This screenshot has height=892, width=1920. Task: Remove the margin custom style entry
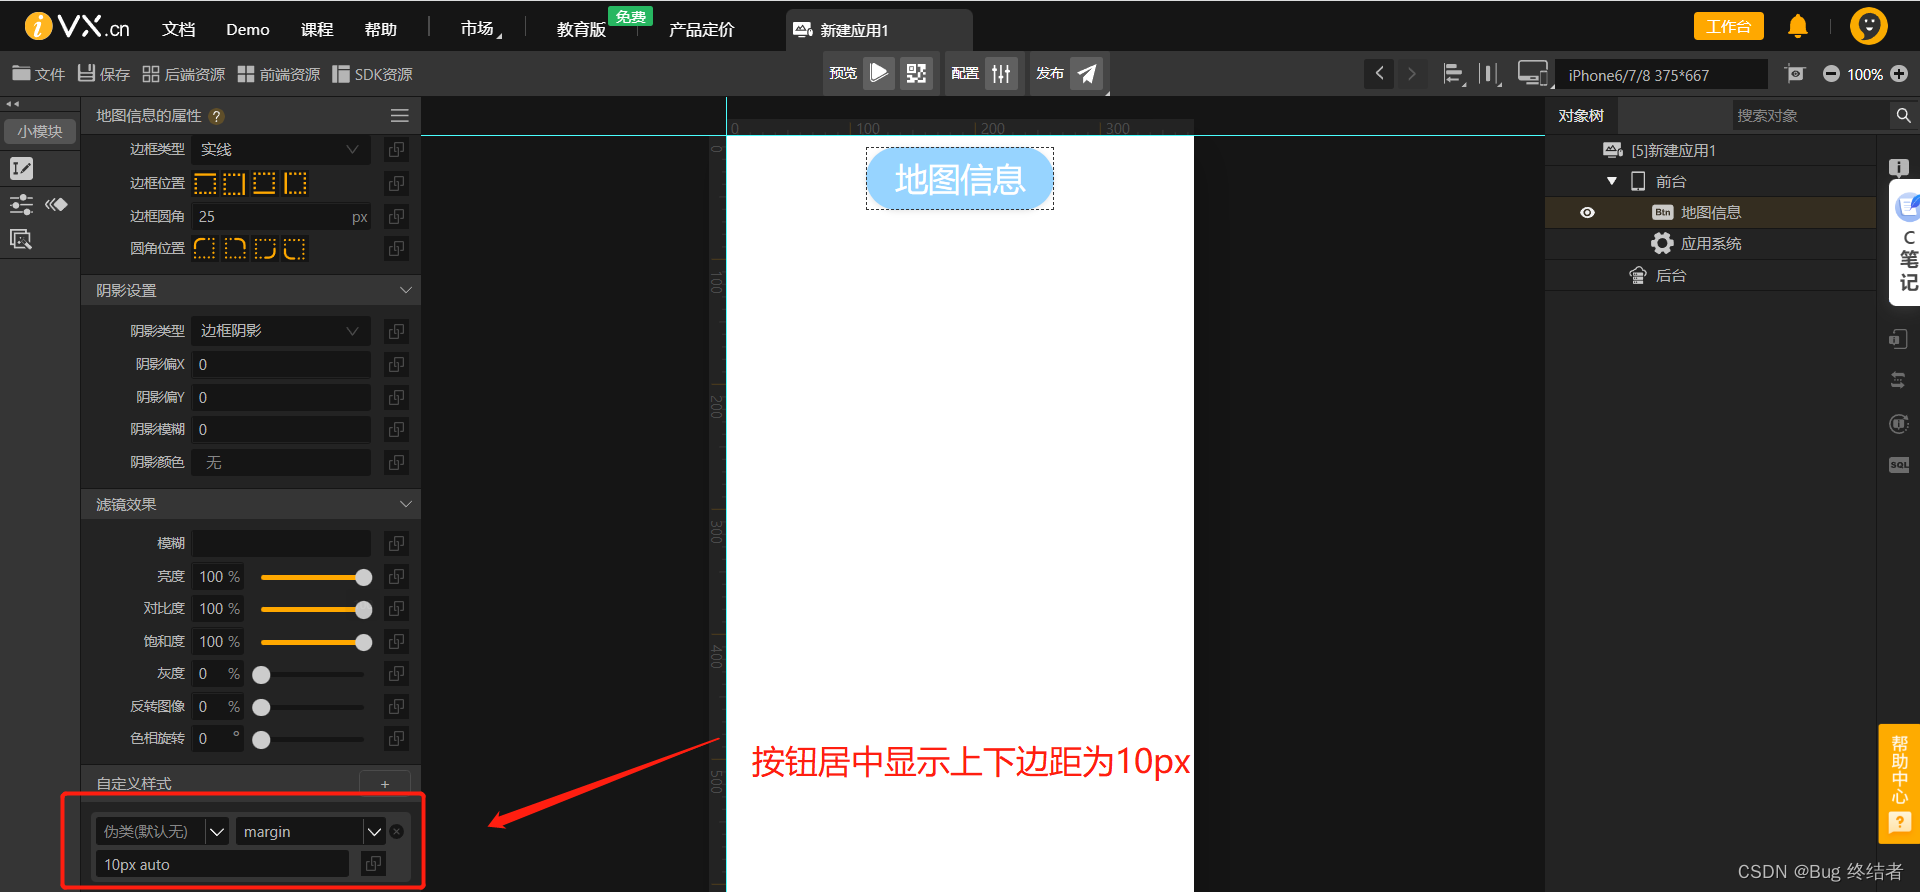pyautogui.click(x=397, y=831)
